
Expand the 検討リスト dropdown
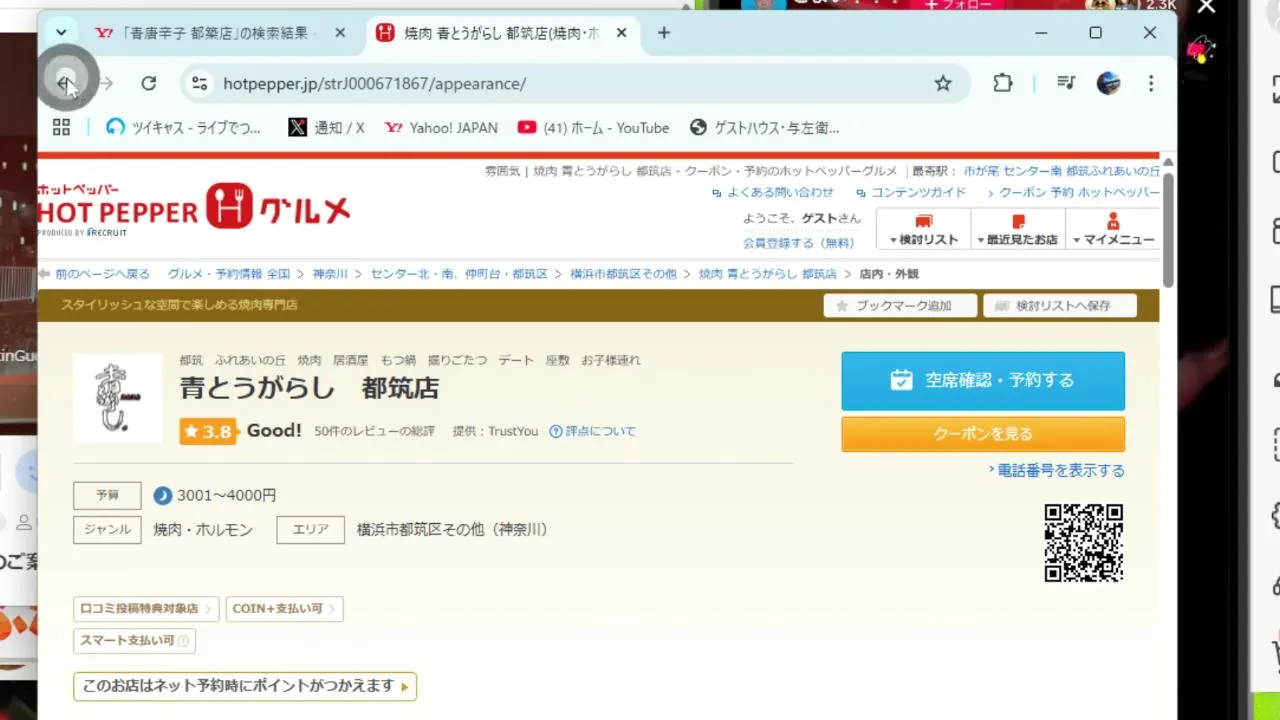(x=923, y=230)
